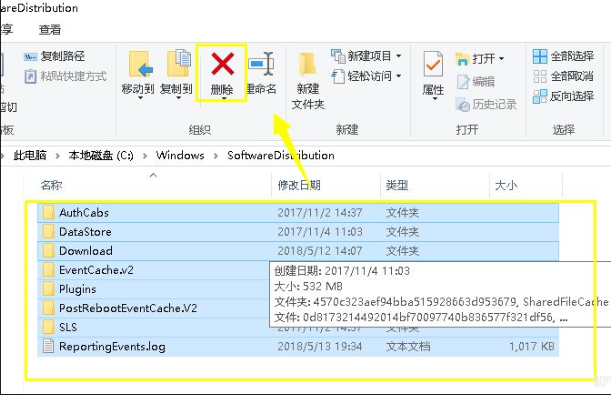
Task: Expand the 删除 dropdown arrow
Action: 224,99
